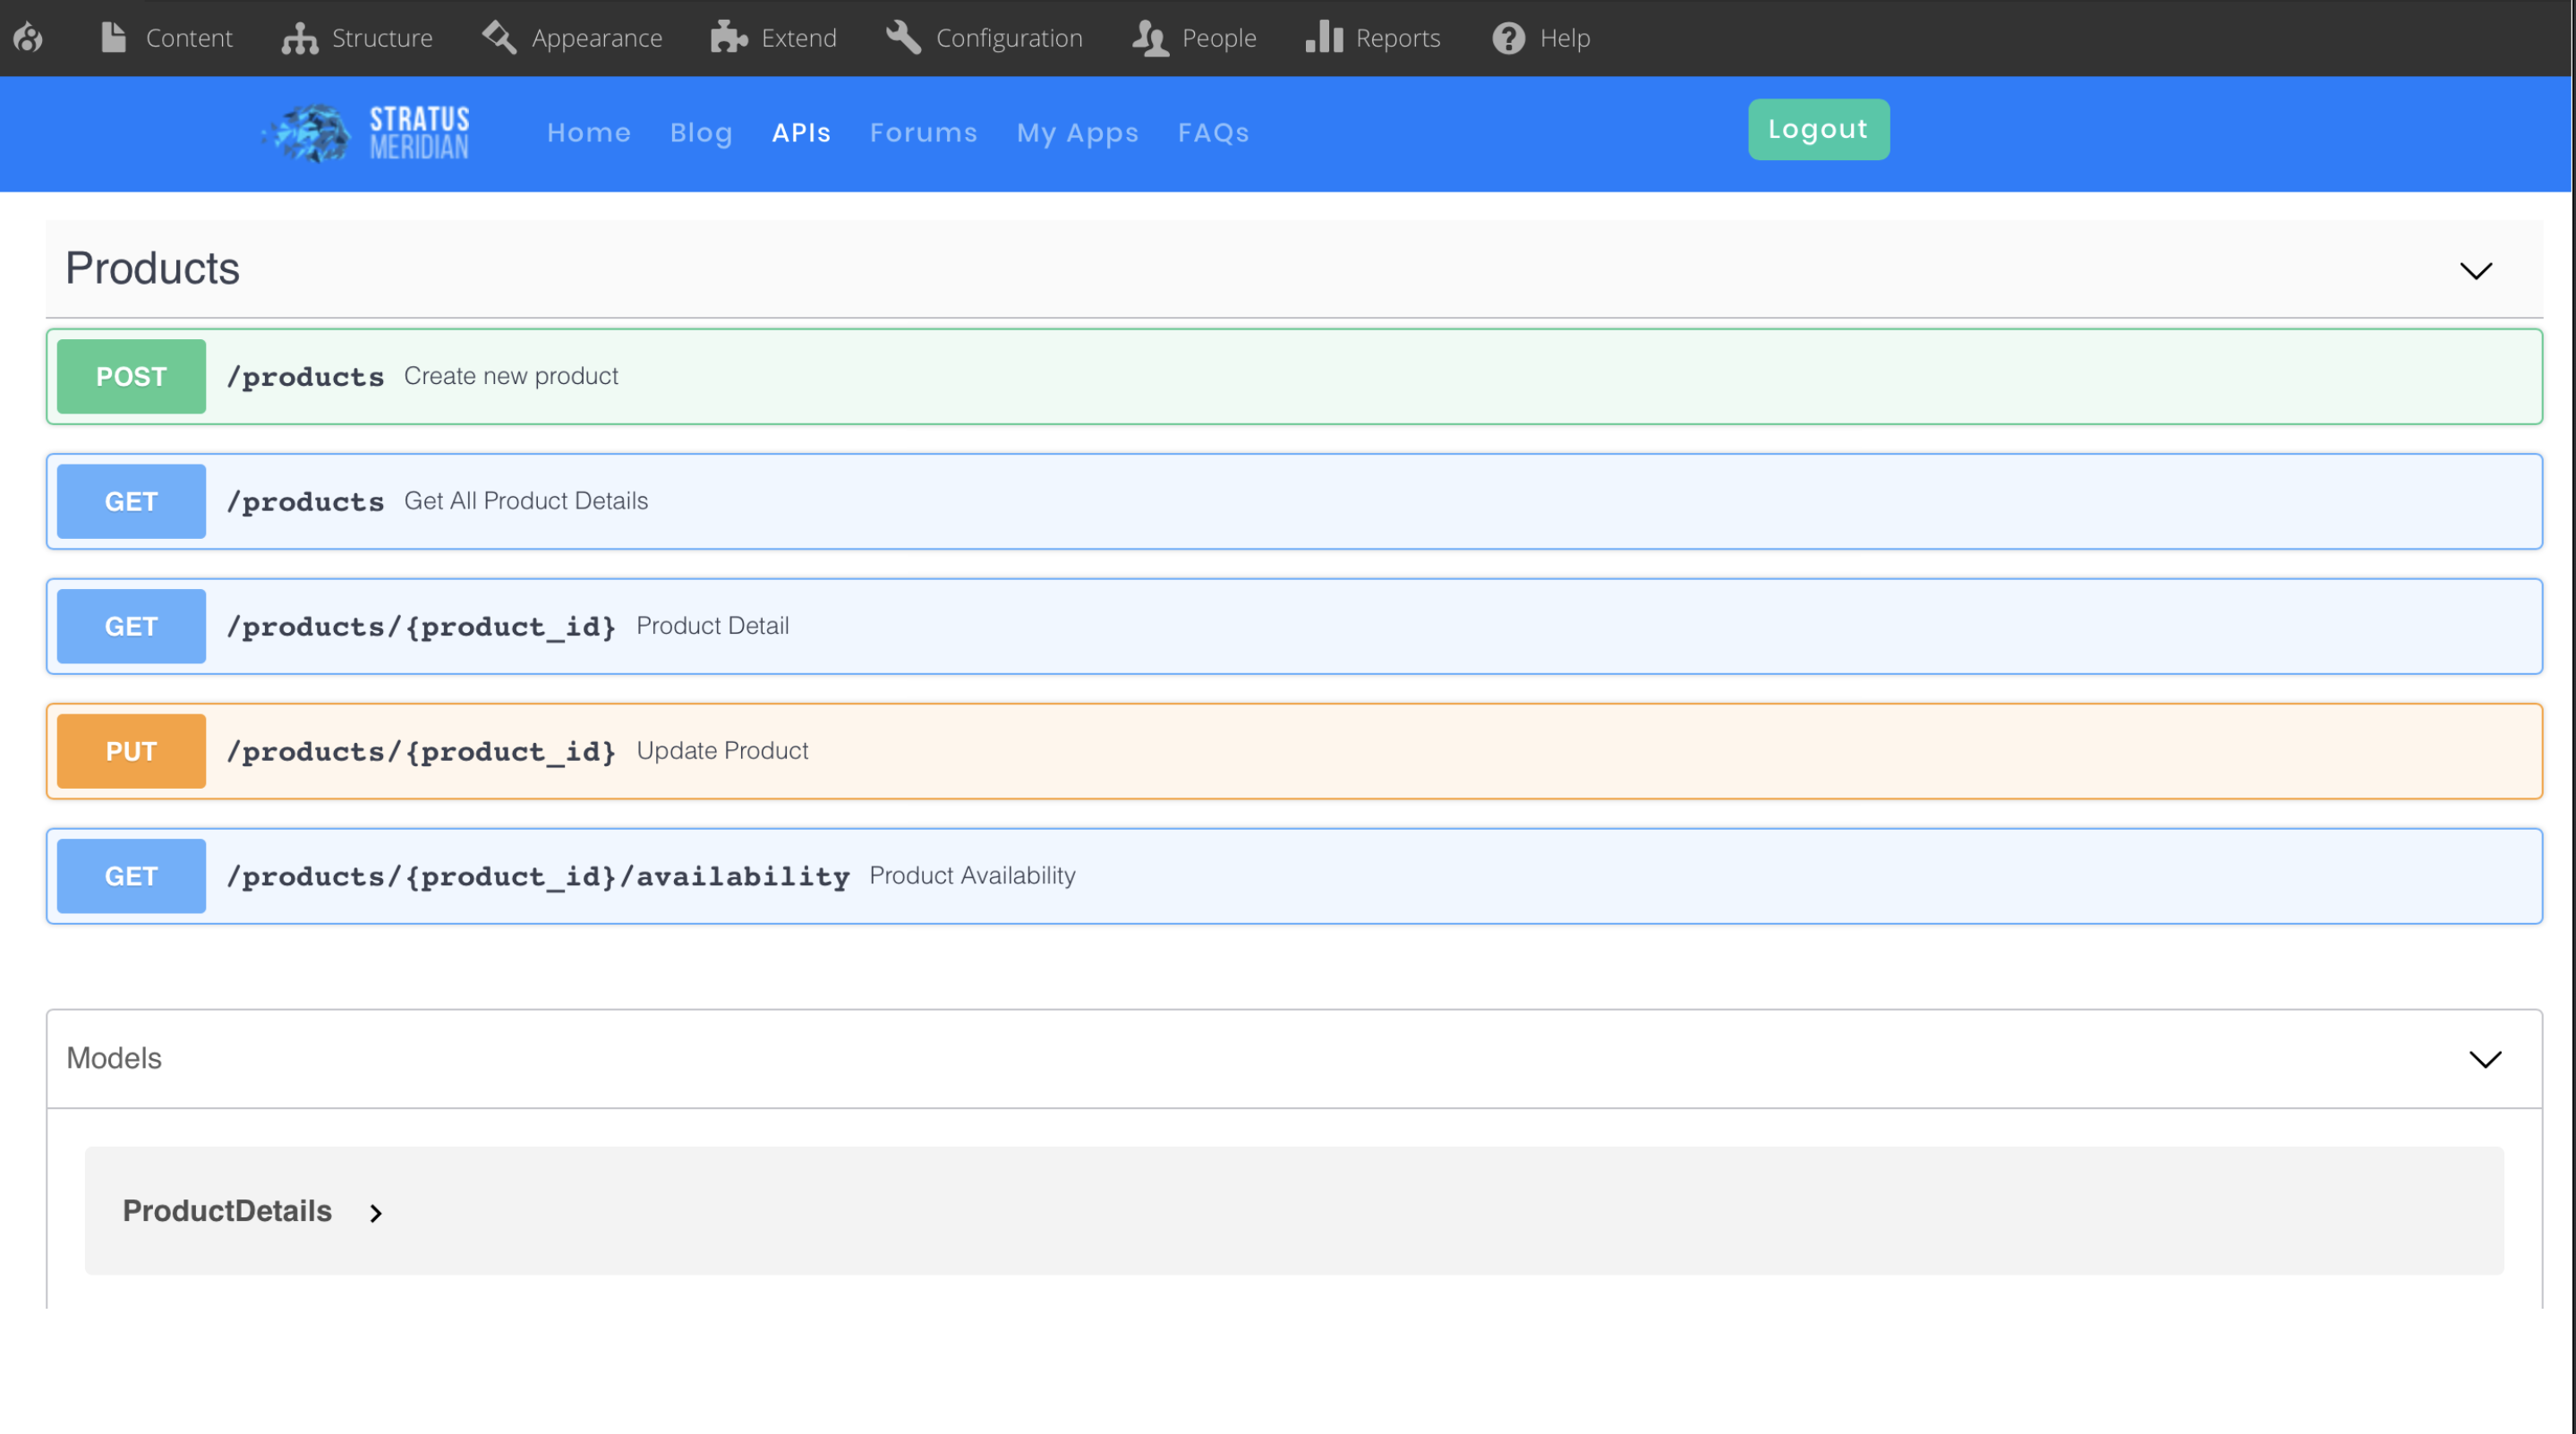
Task: Click the Structure hierarchy icon
Action: click(299, 38)
